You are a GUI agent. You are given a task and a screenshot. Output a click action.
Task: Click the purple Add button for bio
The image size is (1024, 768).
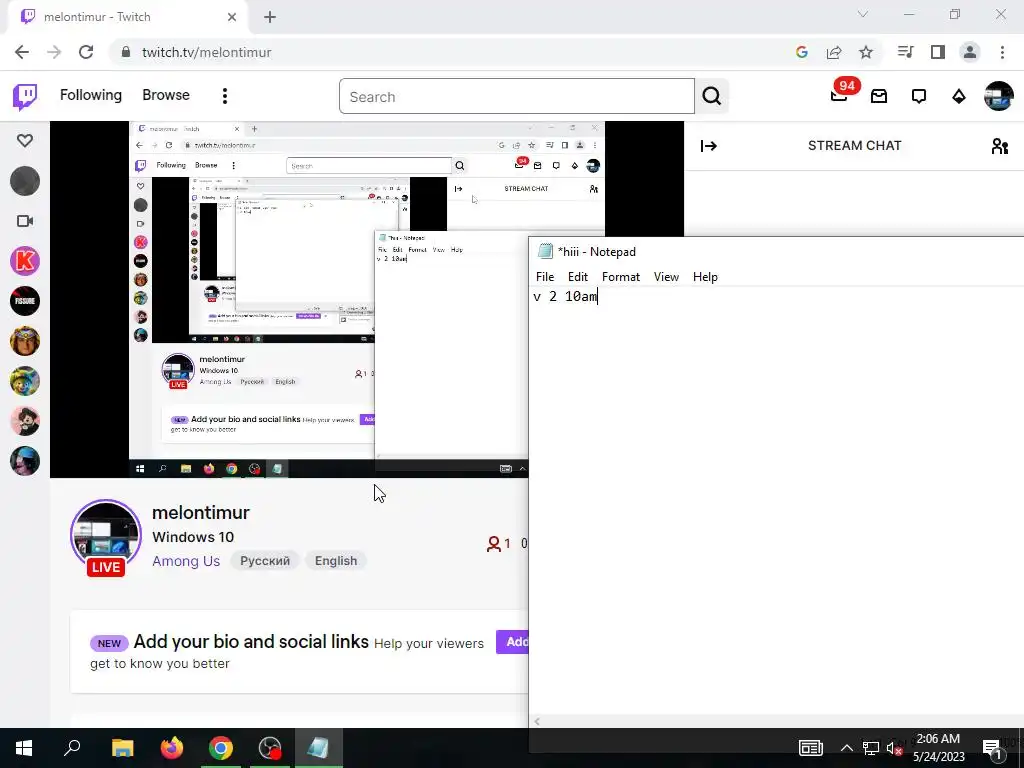(512, 642)
